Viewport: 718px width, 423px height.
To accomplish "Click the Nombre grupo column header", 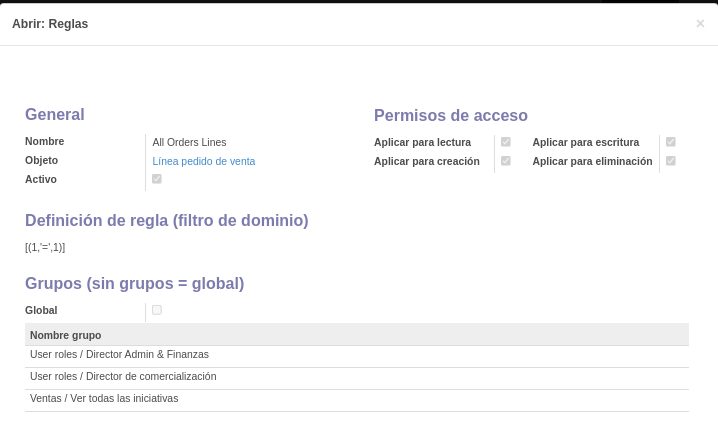I will click(65, 335).
